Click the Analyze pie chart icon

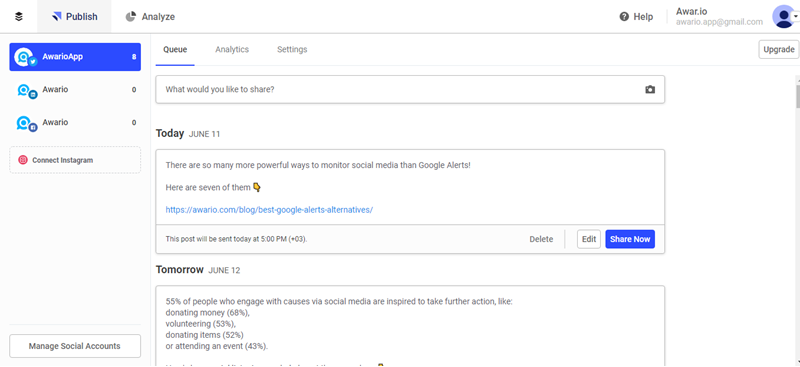[131, 17]
